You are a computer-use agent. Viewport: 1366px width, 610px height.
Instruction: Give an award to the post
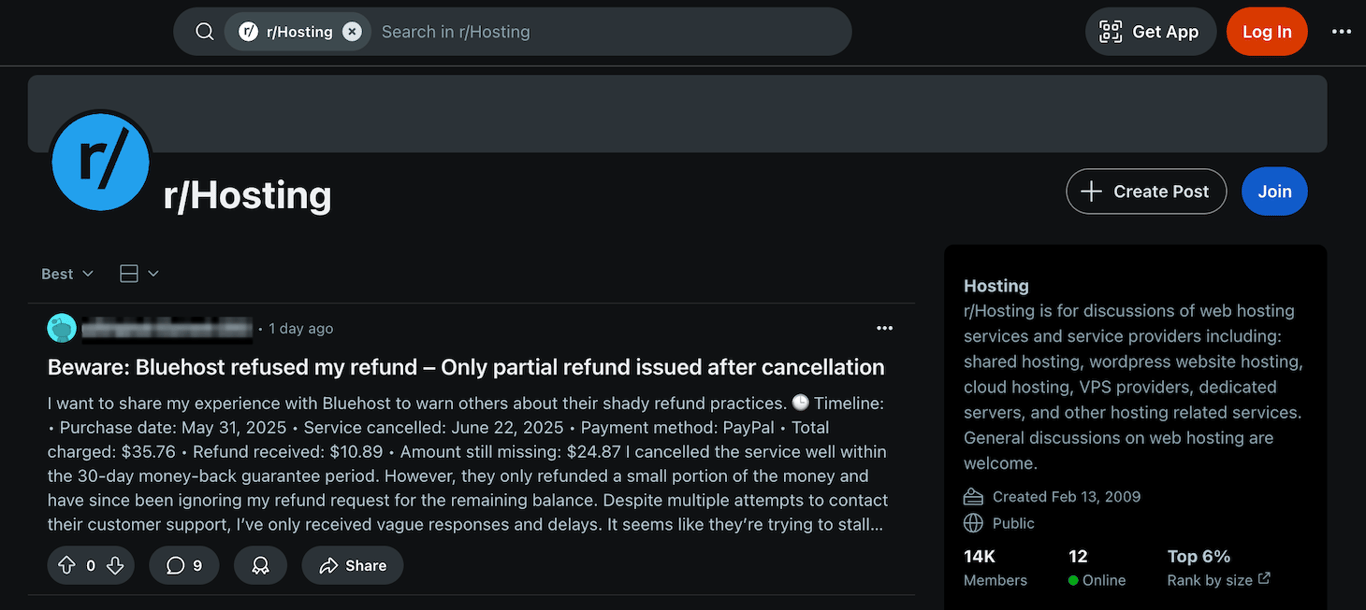[x=260, y=566]
